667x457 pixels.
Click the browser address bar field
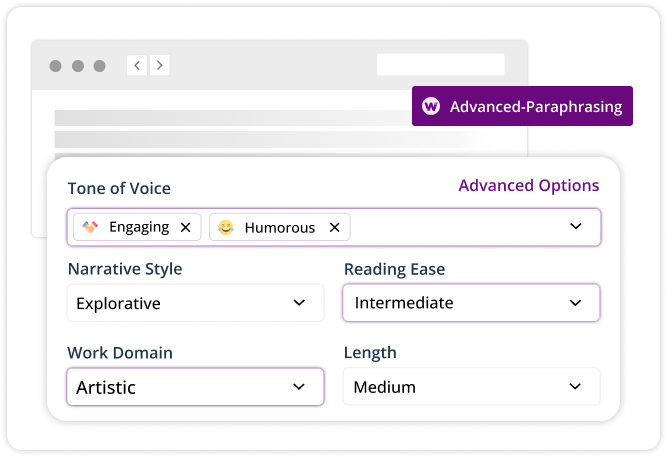click(440, 65)
